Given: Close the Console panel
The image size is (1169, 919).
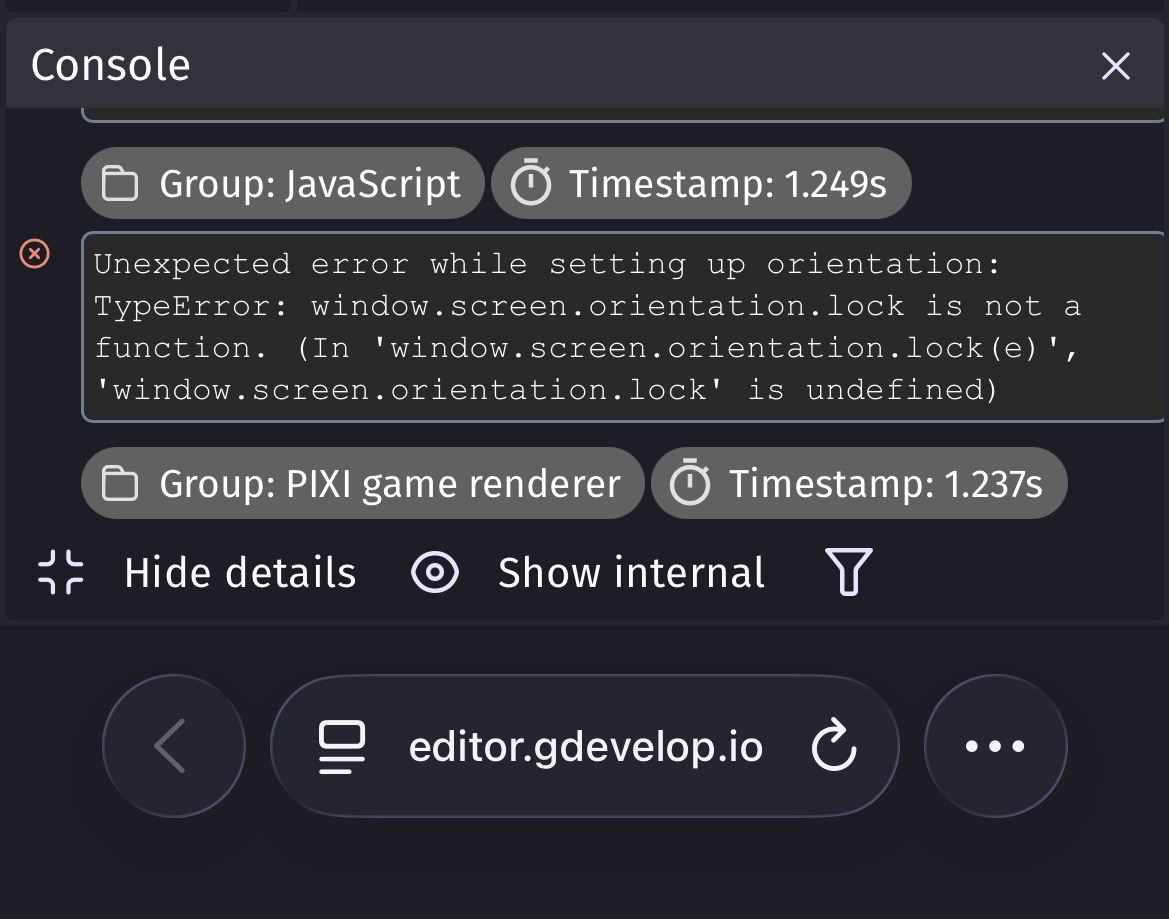Looking at the screenshot, I should pos(1115,66).
